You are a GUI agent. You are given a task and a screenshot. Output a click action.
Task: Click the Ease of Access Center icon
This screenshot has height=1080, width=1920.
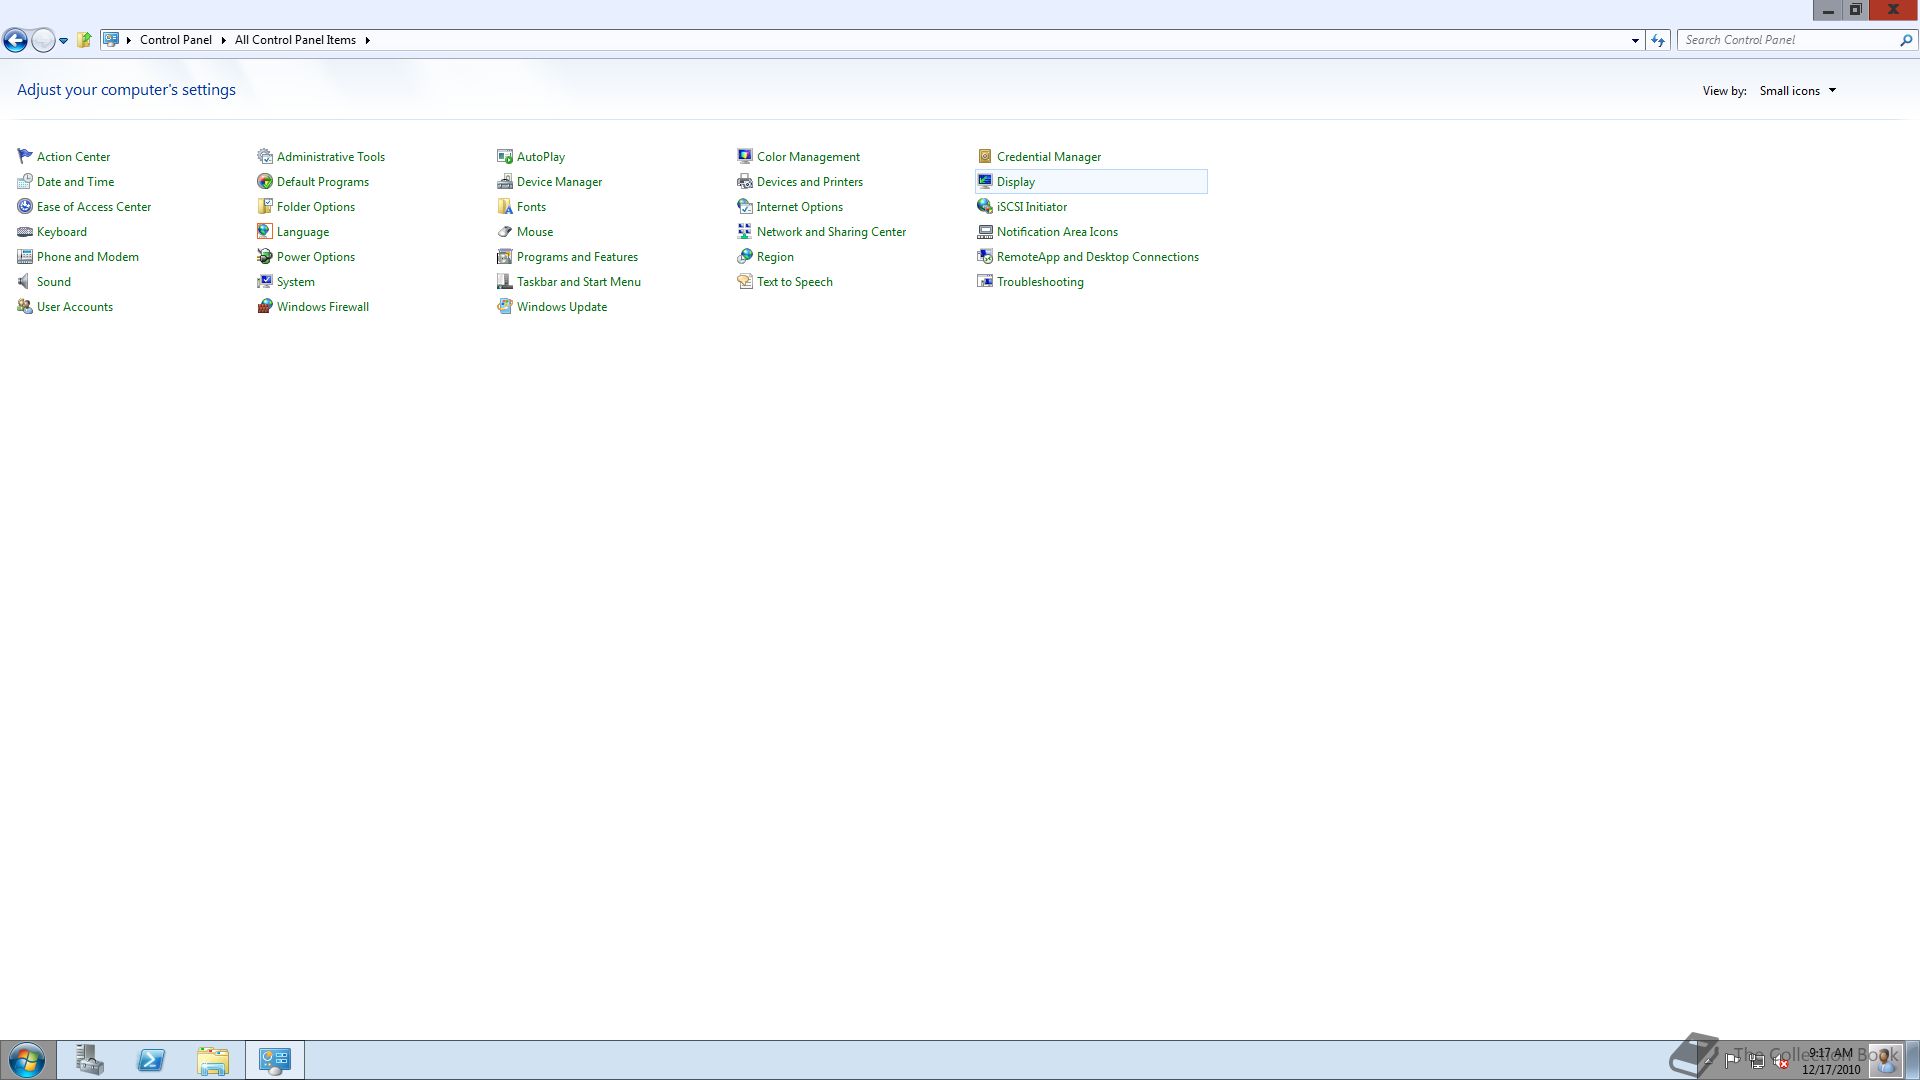[25, 206]
